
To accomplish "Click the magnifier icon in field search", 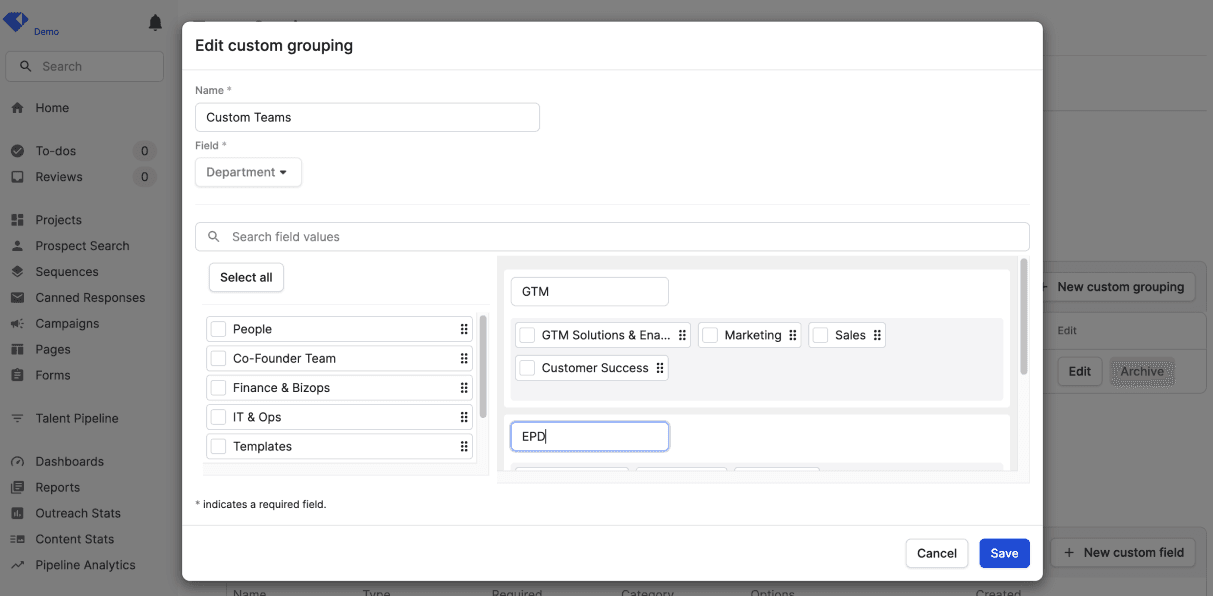I will 214,237.
